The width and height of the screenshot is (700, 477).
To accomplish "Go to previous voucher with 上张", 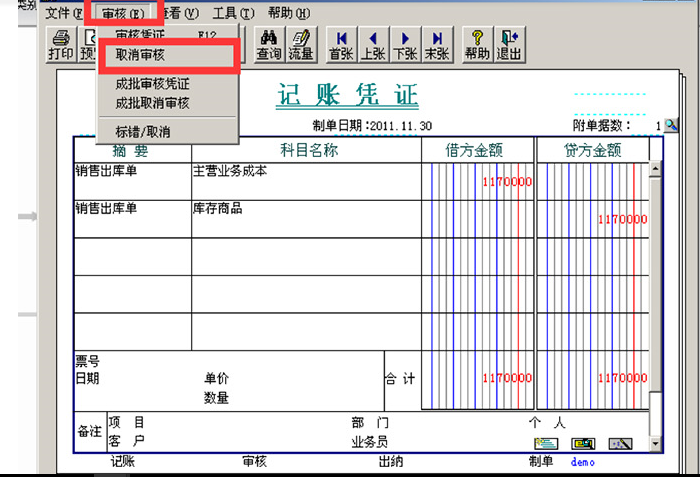I will click(x=373, y=45).
